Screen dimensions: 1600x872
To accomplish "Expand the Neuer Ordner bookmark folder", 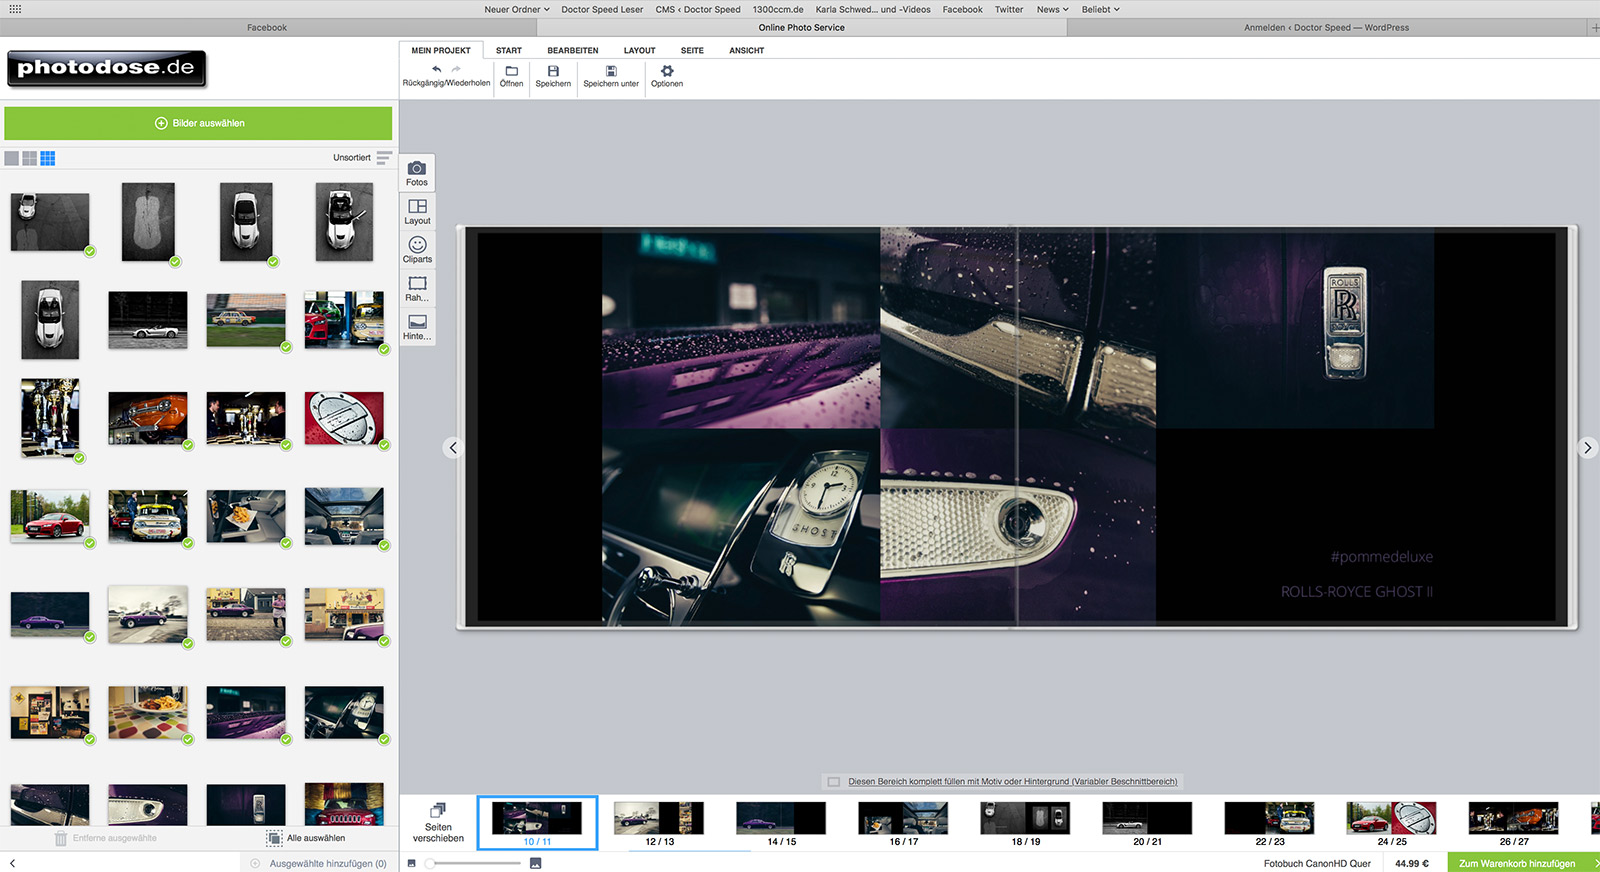I will (517, 9).
